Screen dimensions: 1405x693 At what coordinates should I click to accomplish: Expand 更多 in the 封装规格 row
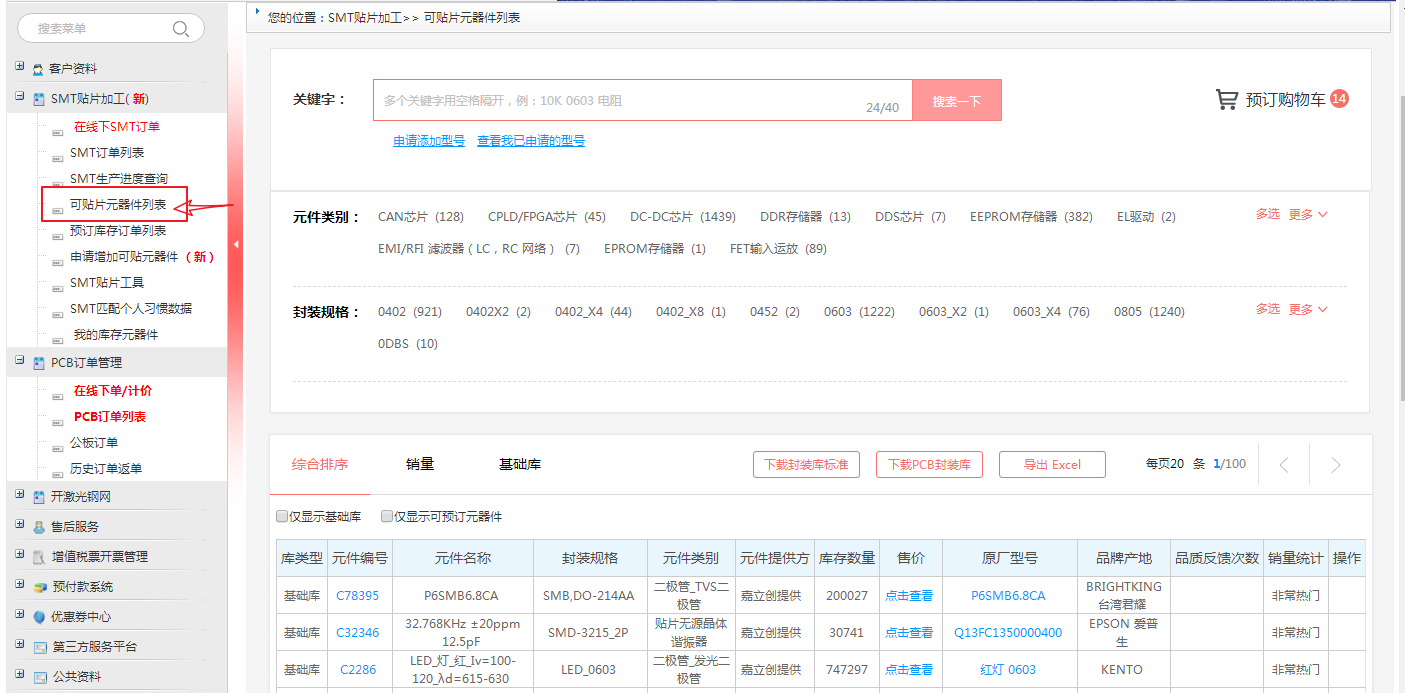point(1307,309)
